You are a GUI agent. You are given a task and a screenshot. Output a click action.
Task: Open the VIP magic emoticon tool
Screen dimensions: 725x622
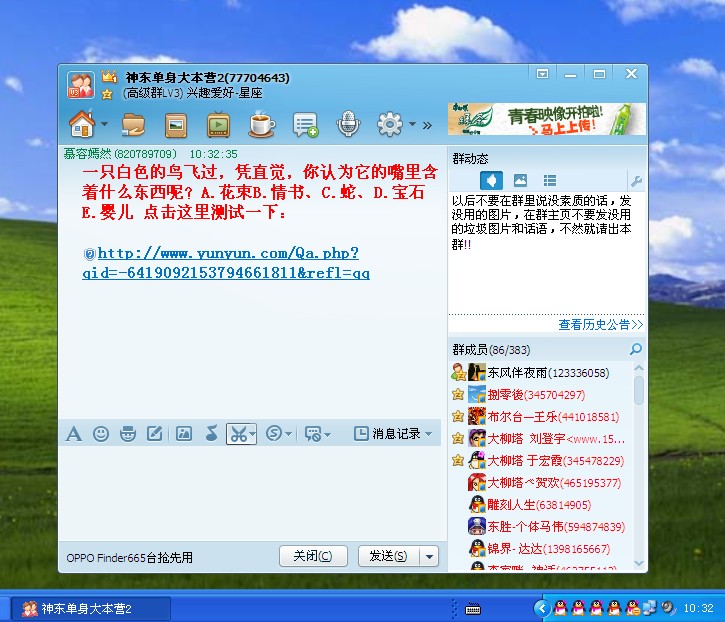[x=128, y=434]
